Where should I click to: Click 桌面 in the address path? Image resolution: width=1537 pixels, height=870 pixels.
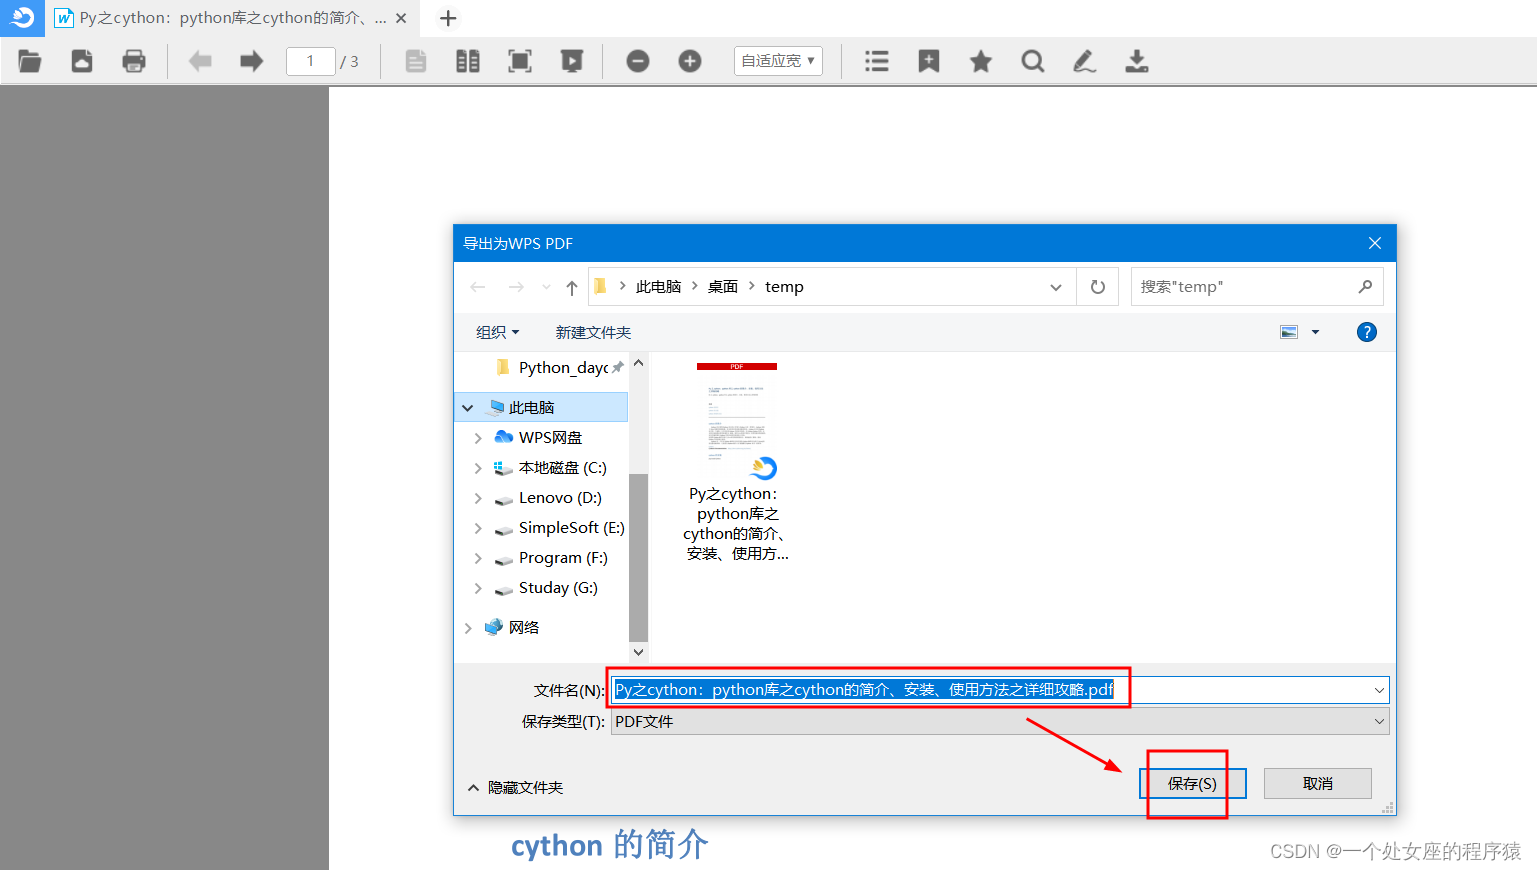point(723,287)
